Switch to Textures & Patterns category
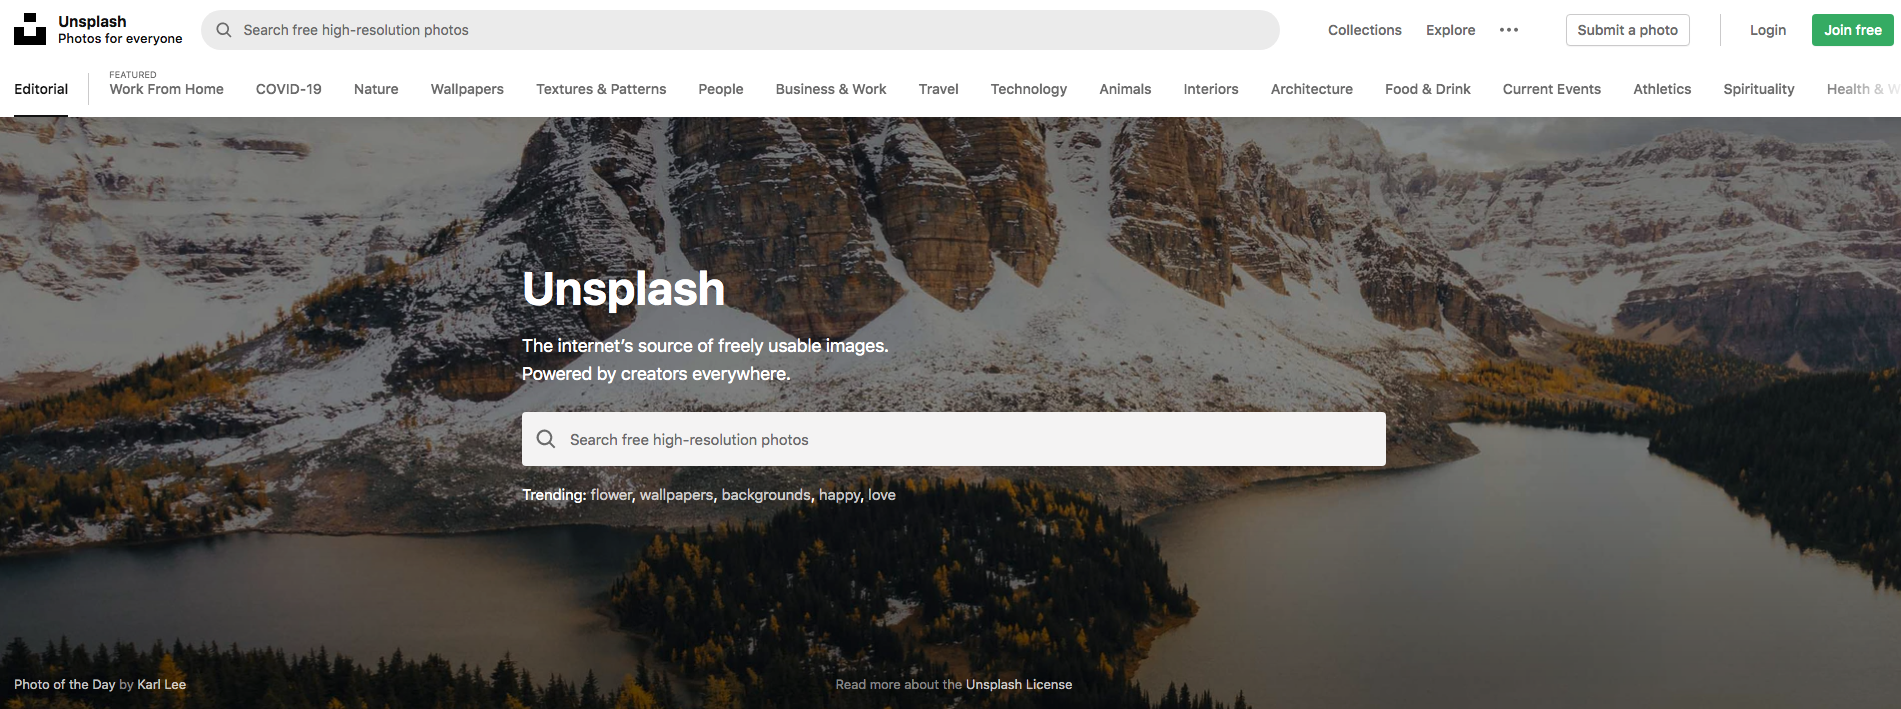 [601, 89]
